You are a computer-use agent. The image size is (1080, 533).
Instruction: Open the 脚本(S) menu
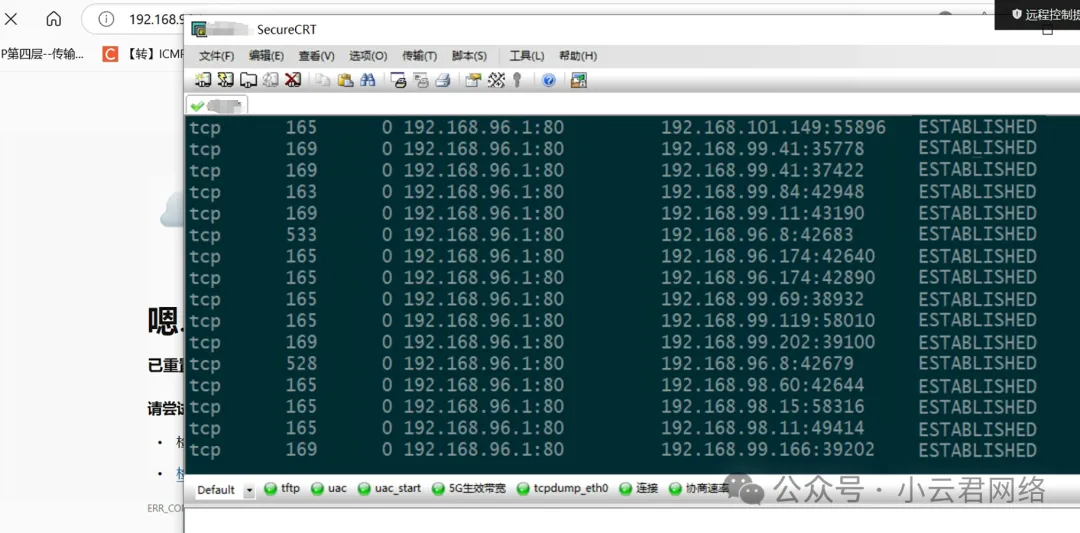tap(469, 56)
